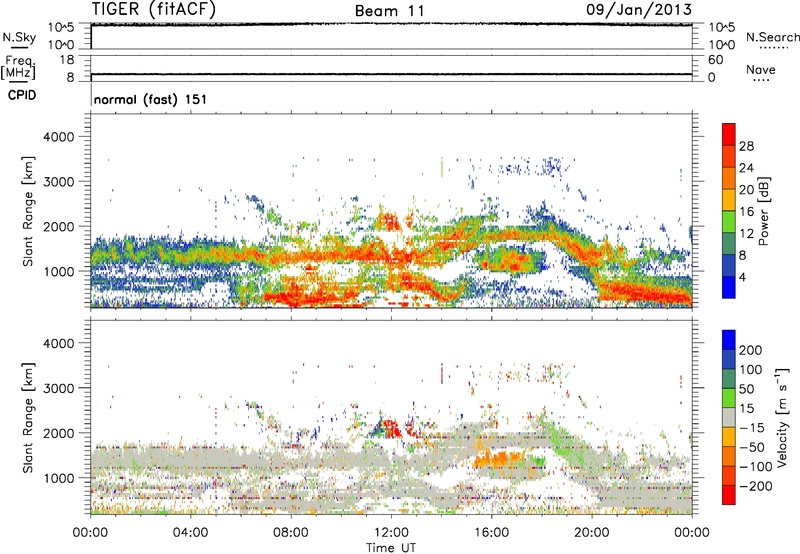Viewport: 800px width, 554px height.
Task: Select the orange velocity patch near 16:00–18:00
Action: click(498, 459)
